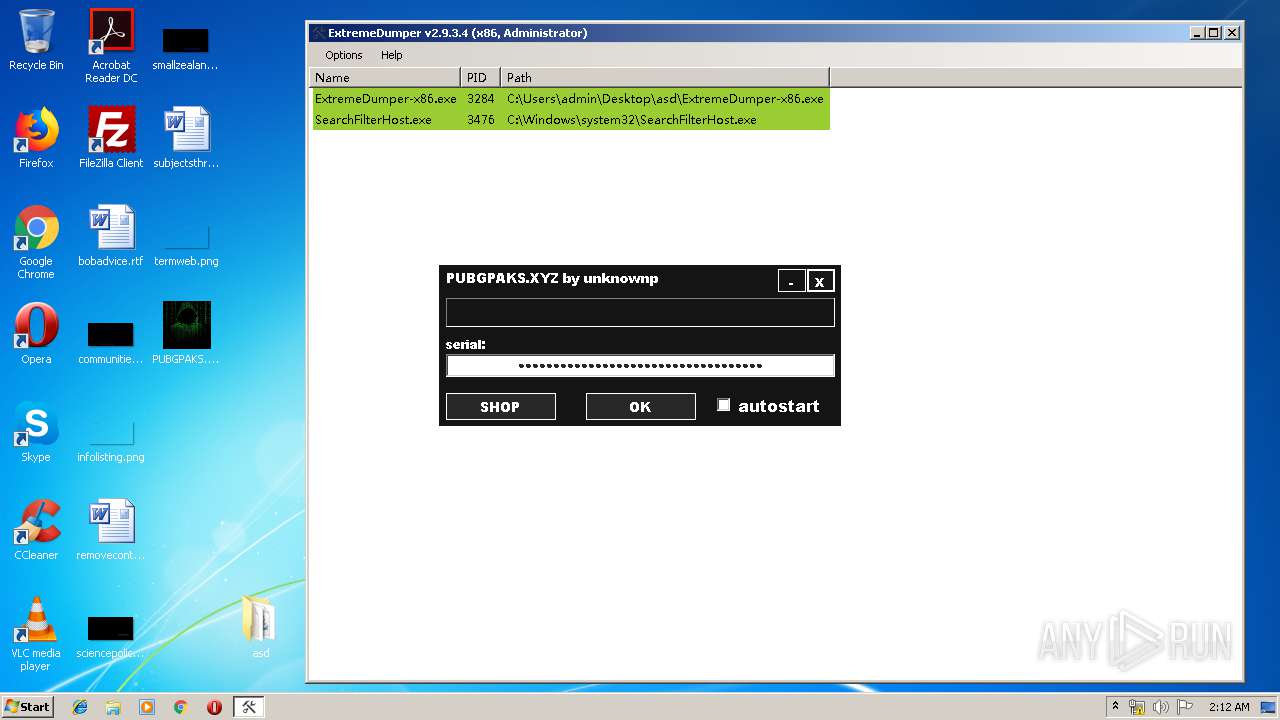Focus the serial password field

640,365
